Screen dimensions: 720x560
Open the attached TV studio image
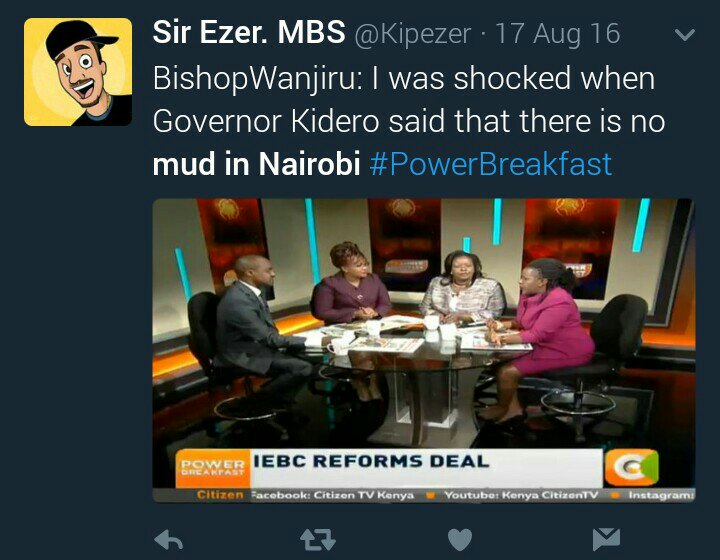click(x=423, y=350)
